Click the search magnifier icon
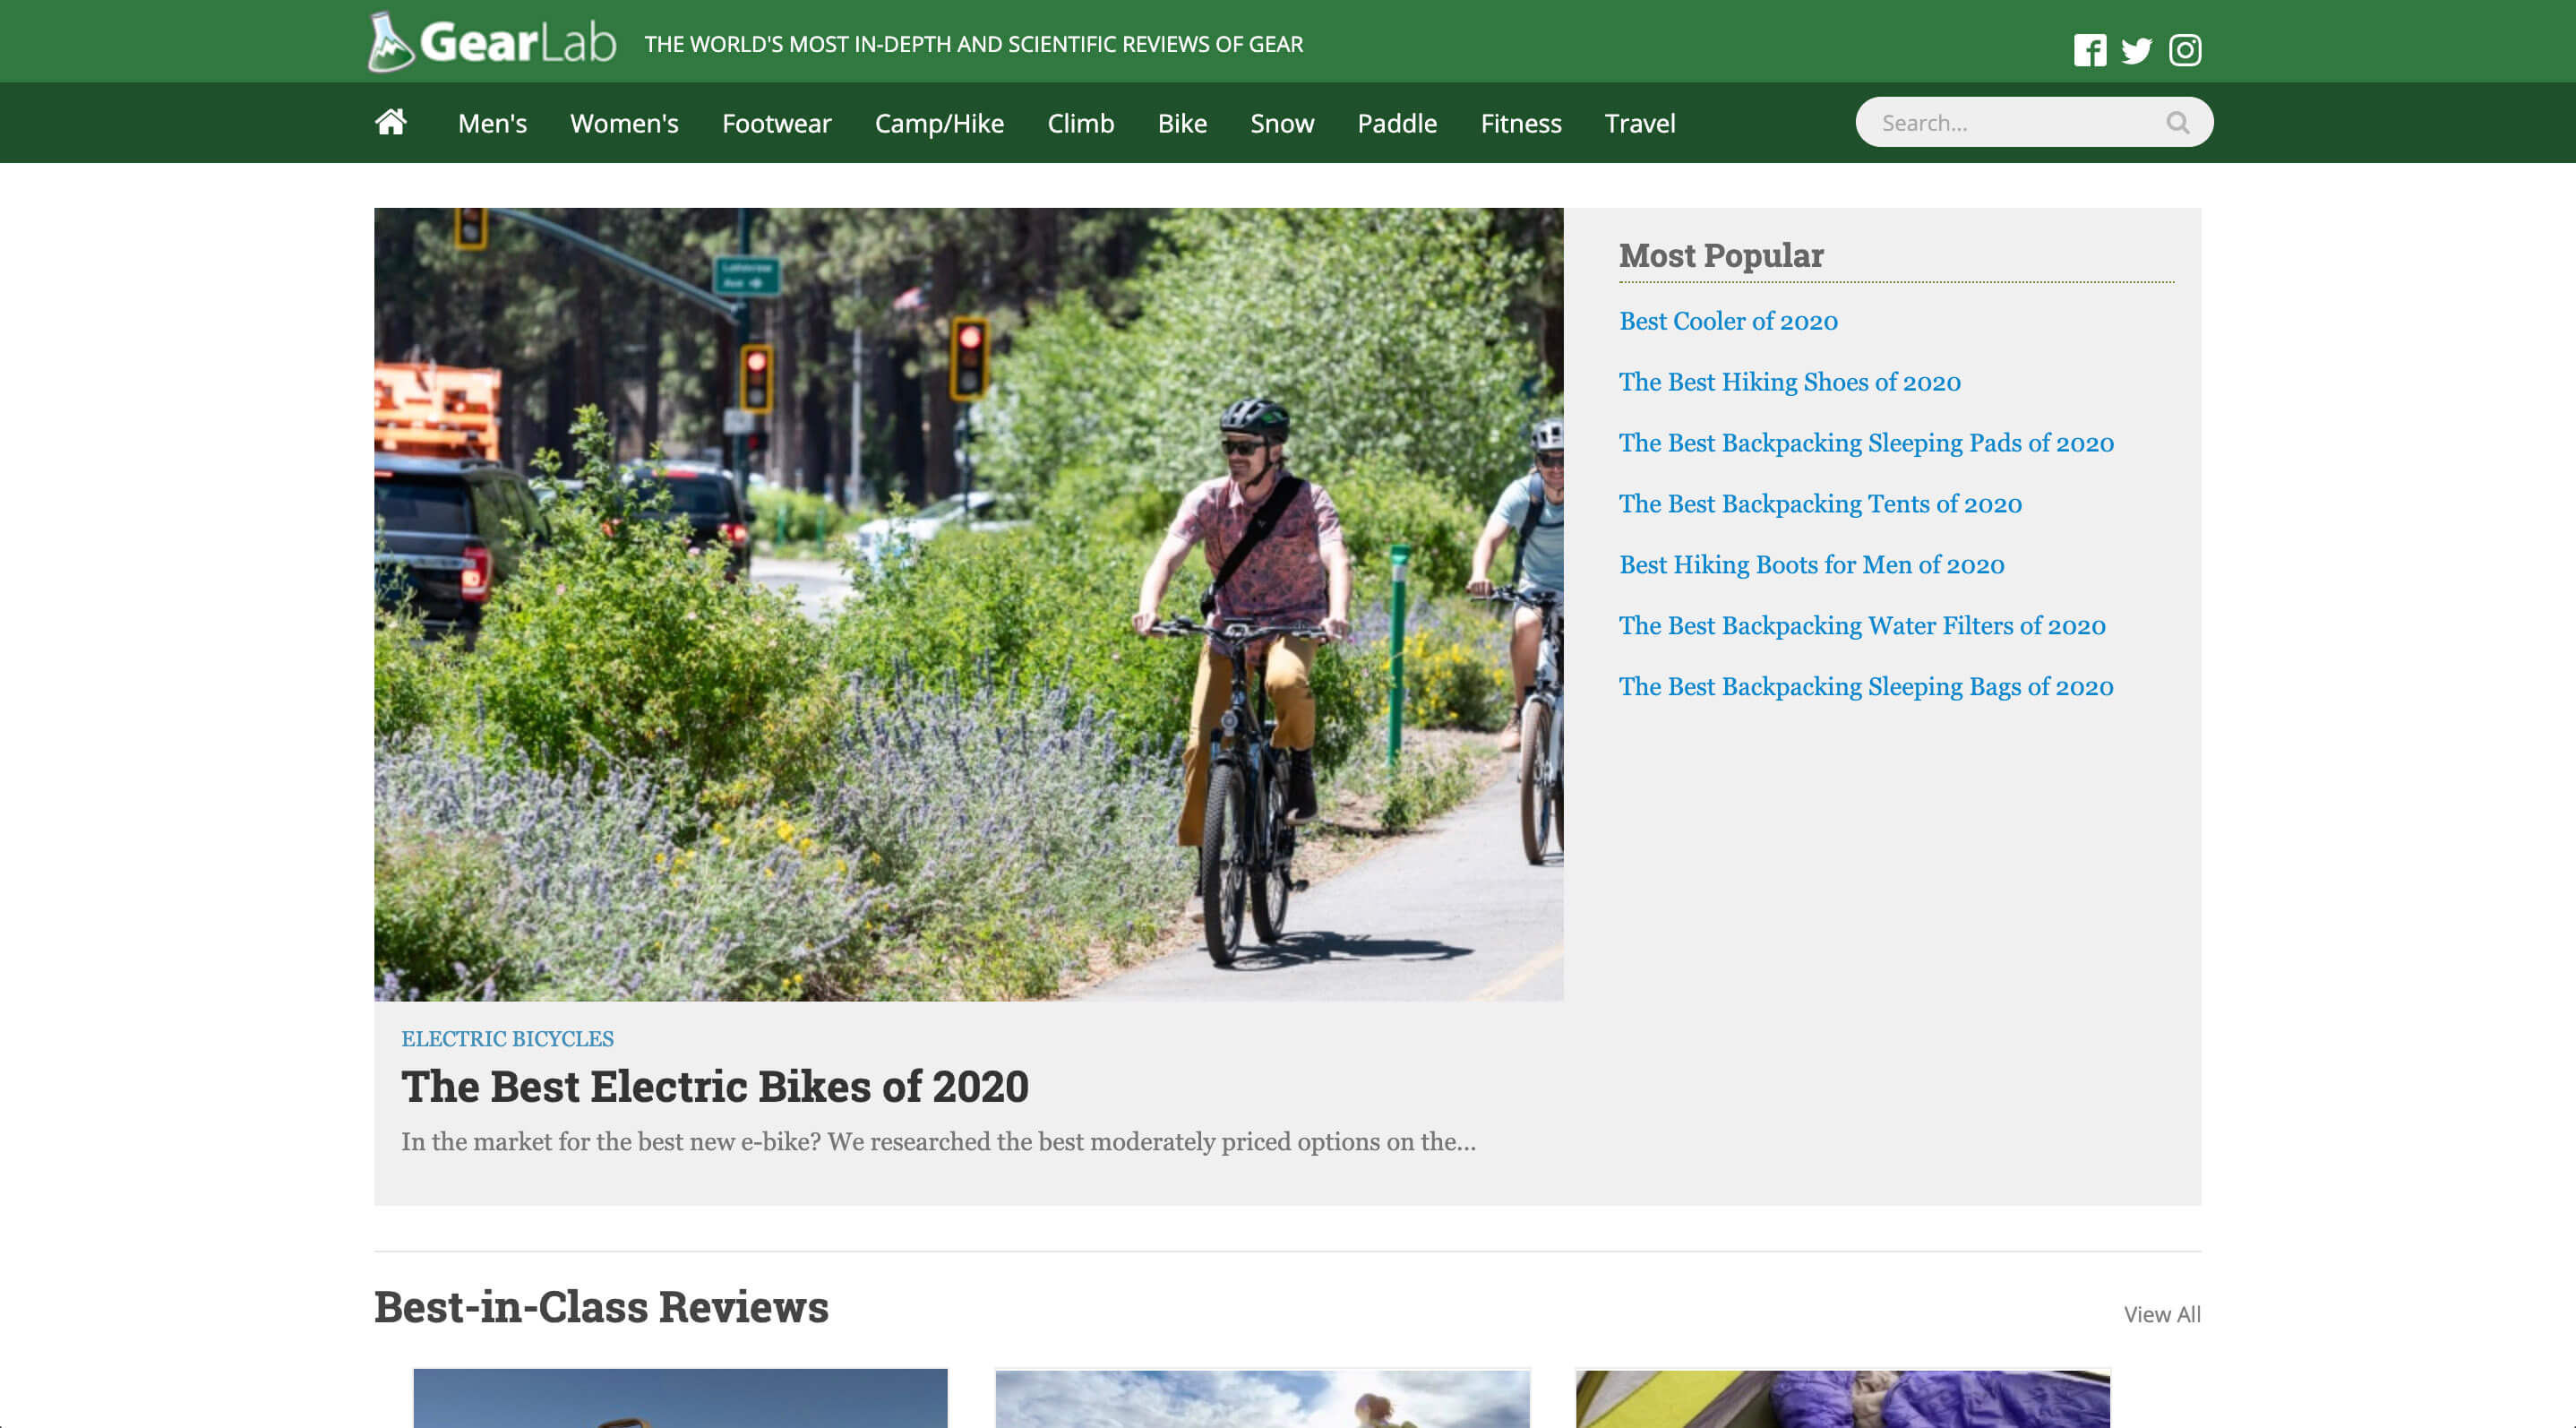The width and height of the screenshot is (2576, 1428). point(2178,121)
